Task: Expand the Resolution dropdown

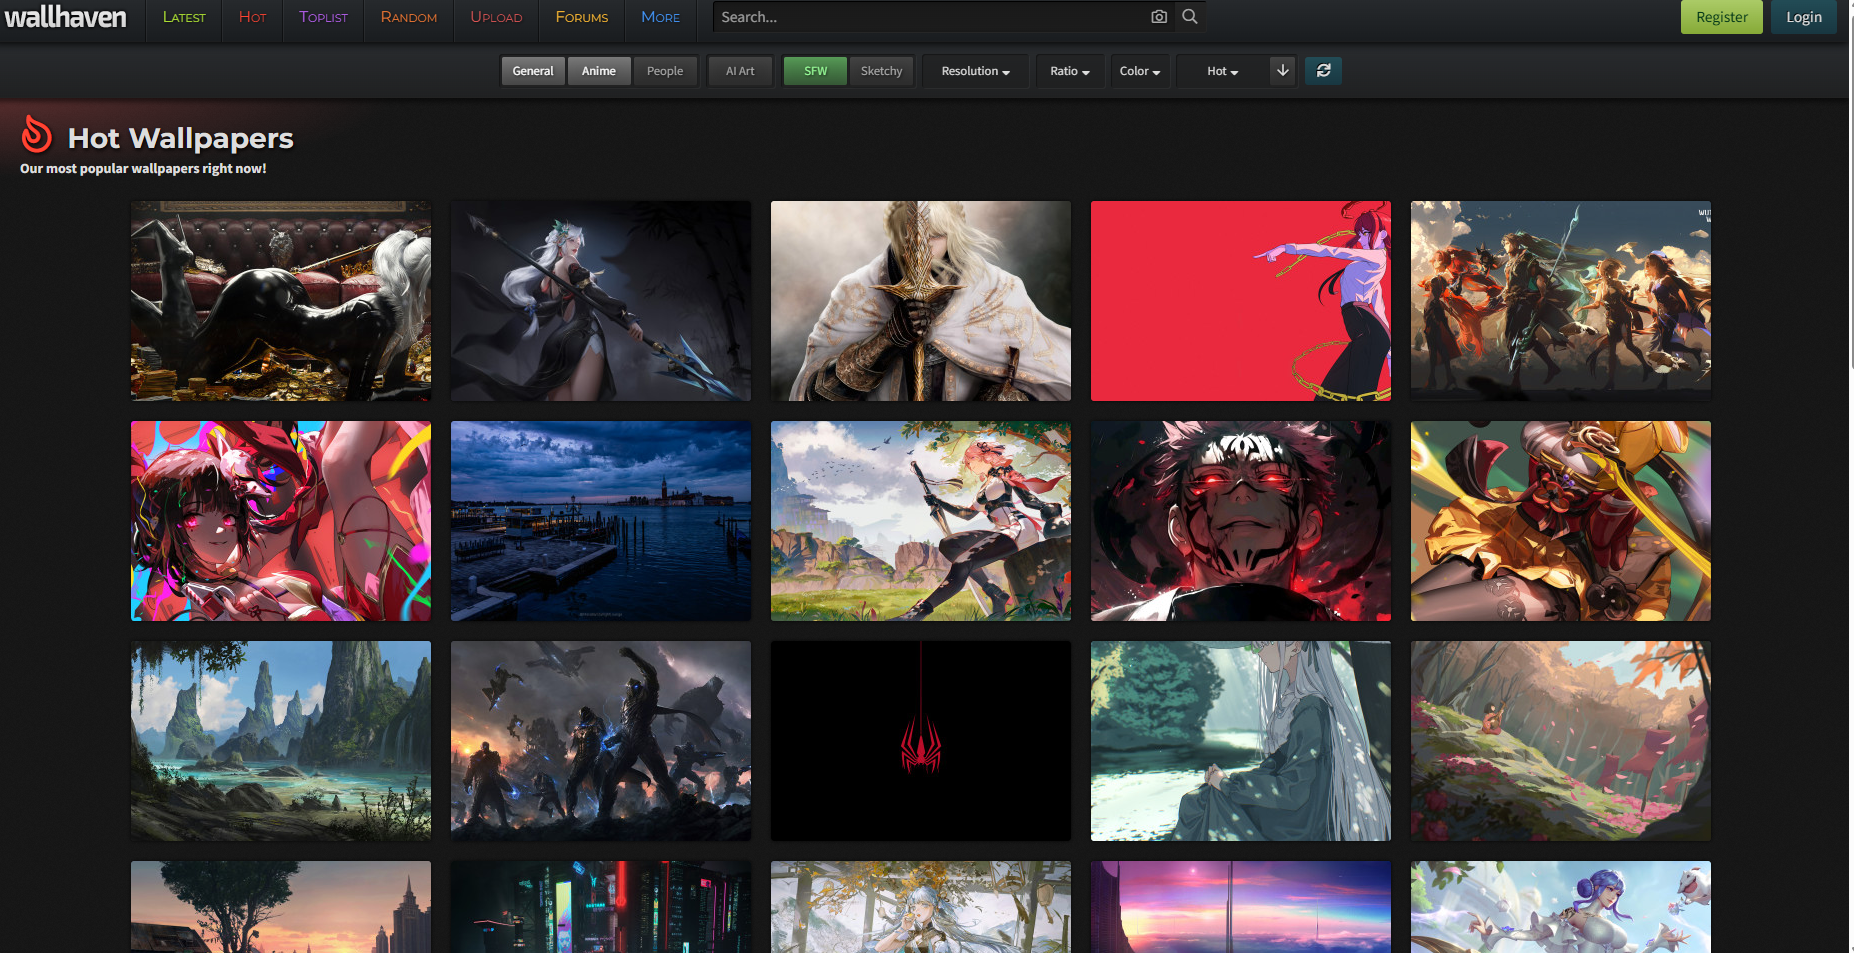Action: (975, 71)
